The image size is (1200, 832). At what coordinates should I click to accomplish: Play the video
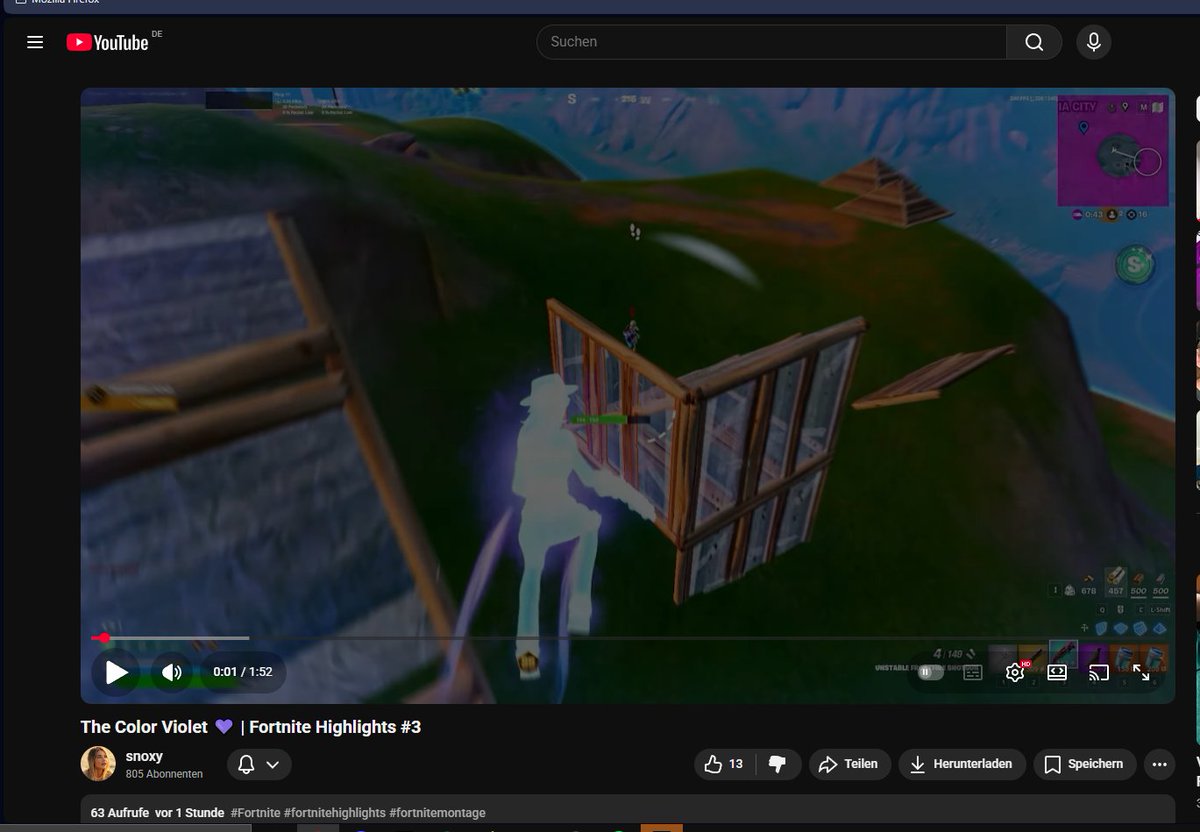click(117, 672)
